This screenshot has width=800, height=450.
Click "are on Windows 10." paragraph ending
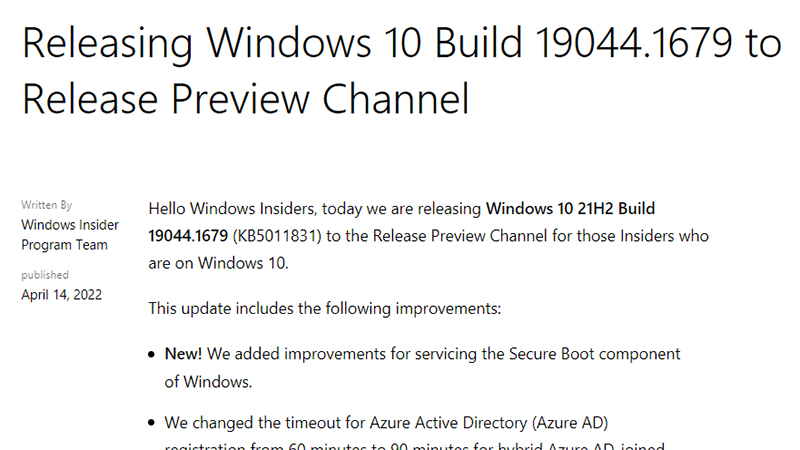pyautogui.click(x=218, y=264)
